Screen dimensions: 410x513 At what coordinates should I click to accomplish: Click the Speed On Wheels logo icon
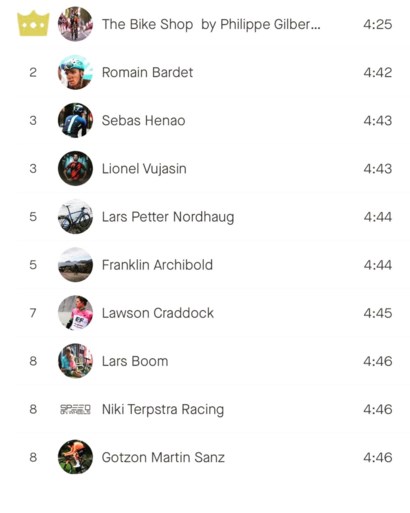pyautogui.click(x=75, y=409)
